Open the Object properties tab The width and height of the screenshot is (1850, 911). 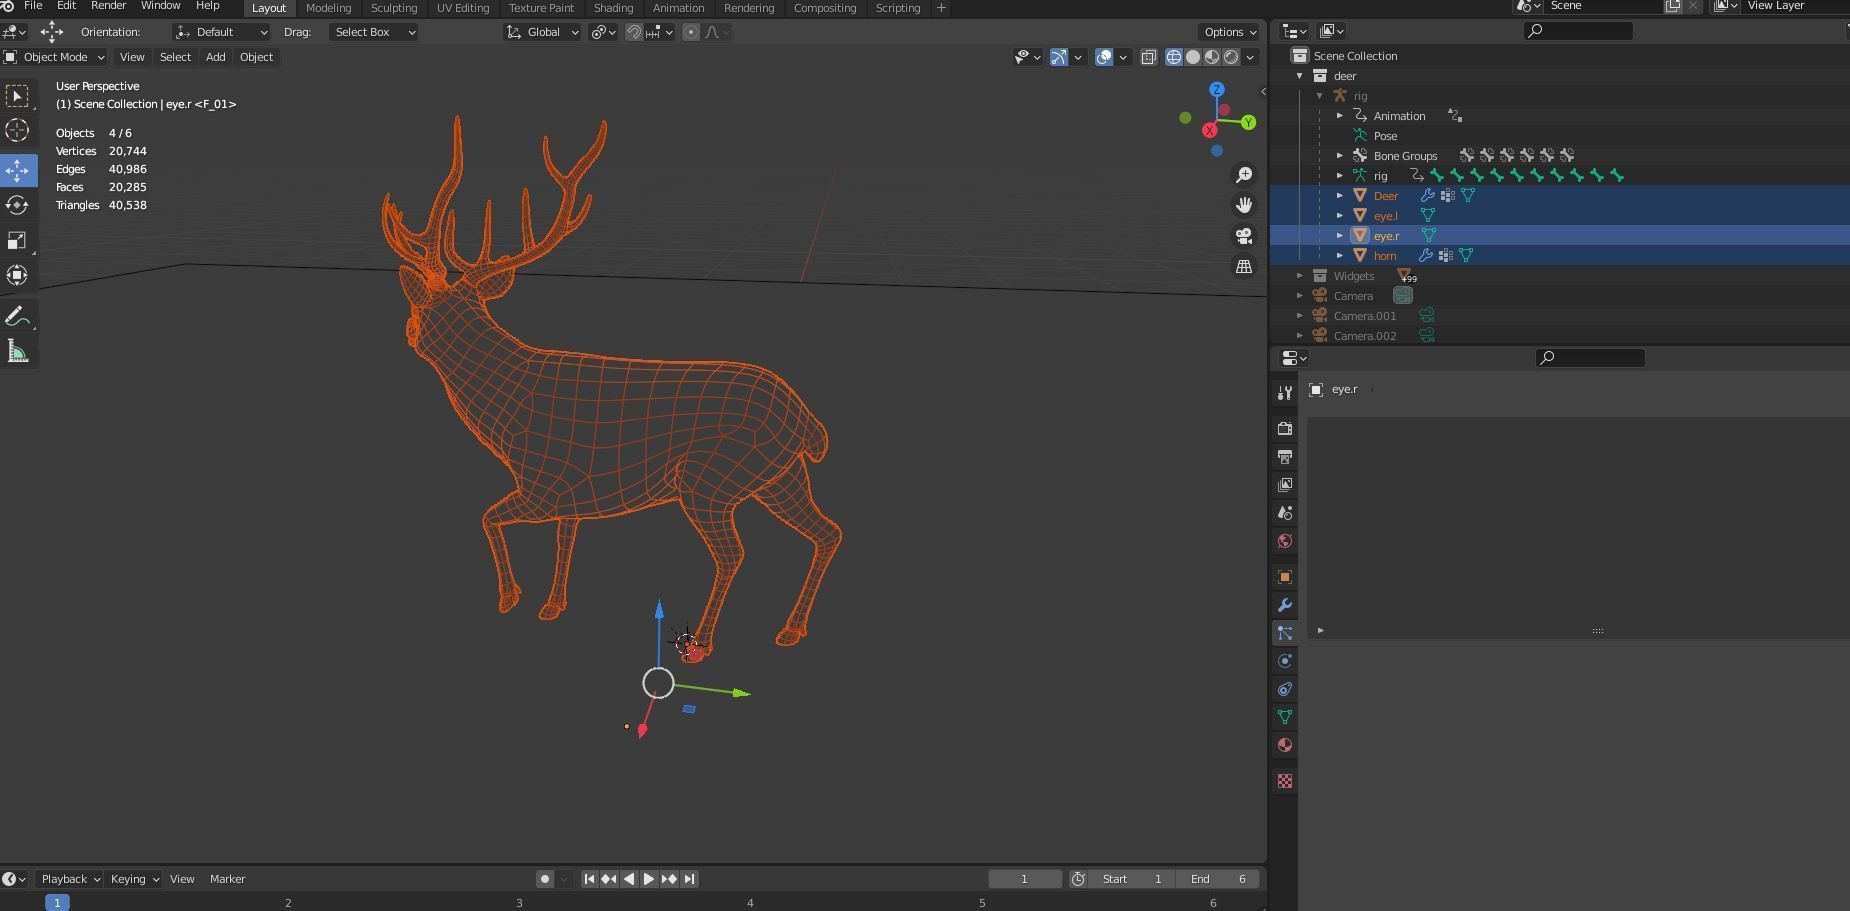pos(1285,577)
